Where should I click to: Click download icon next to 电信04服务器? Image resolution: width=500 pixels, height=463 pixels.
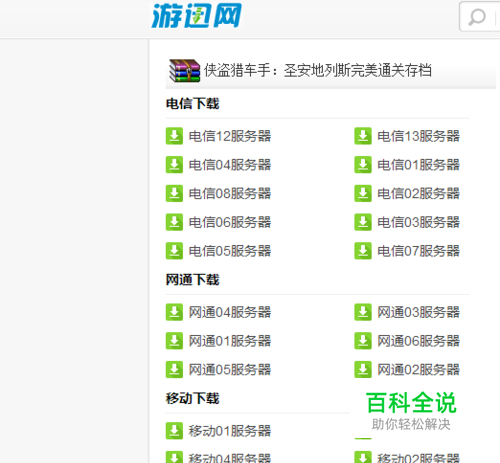(x=174, y=165)
